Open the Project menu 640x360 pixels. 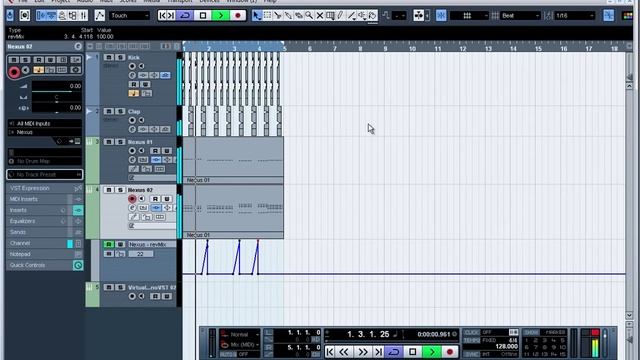[60, 1]
